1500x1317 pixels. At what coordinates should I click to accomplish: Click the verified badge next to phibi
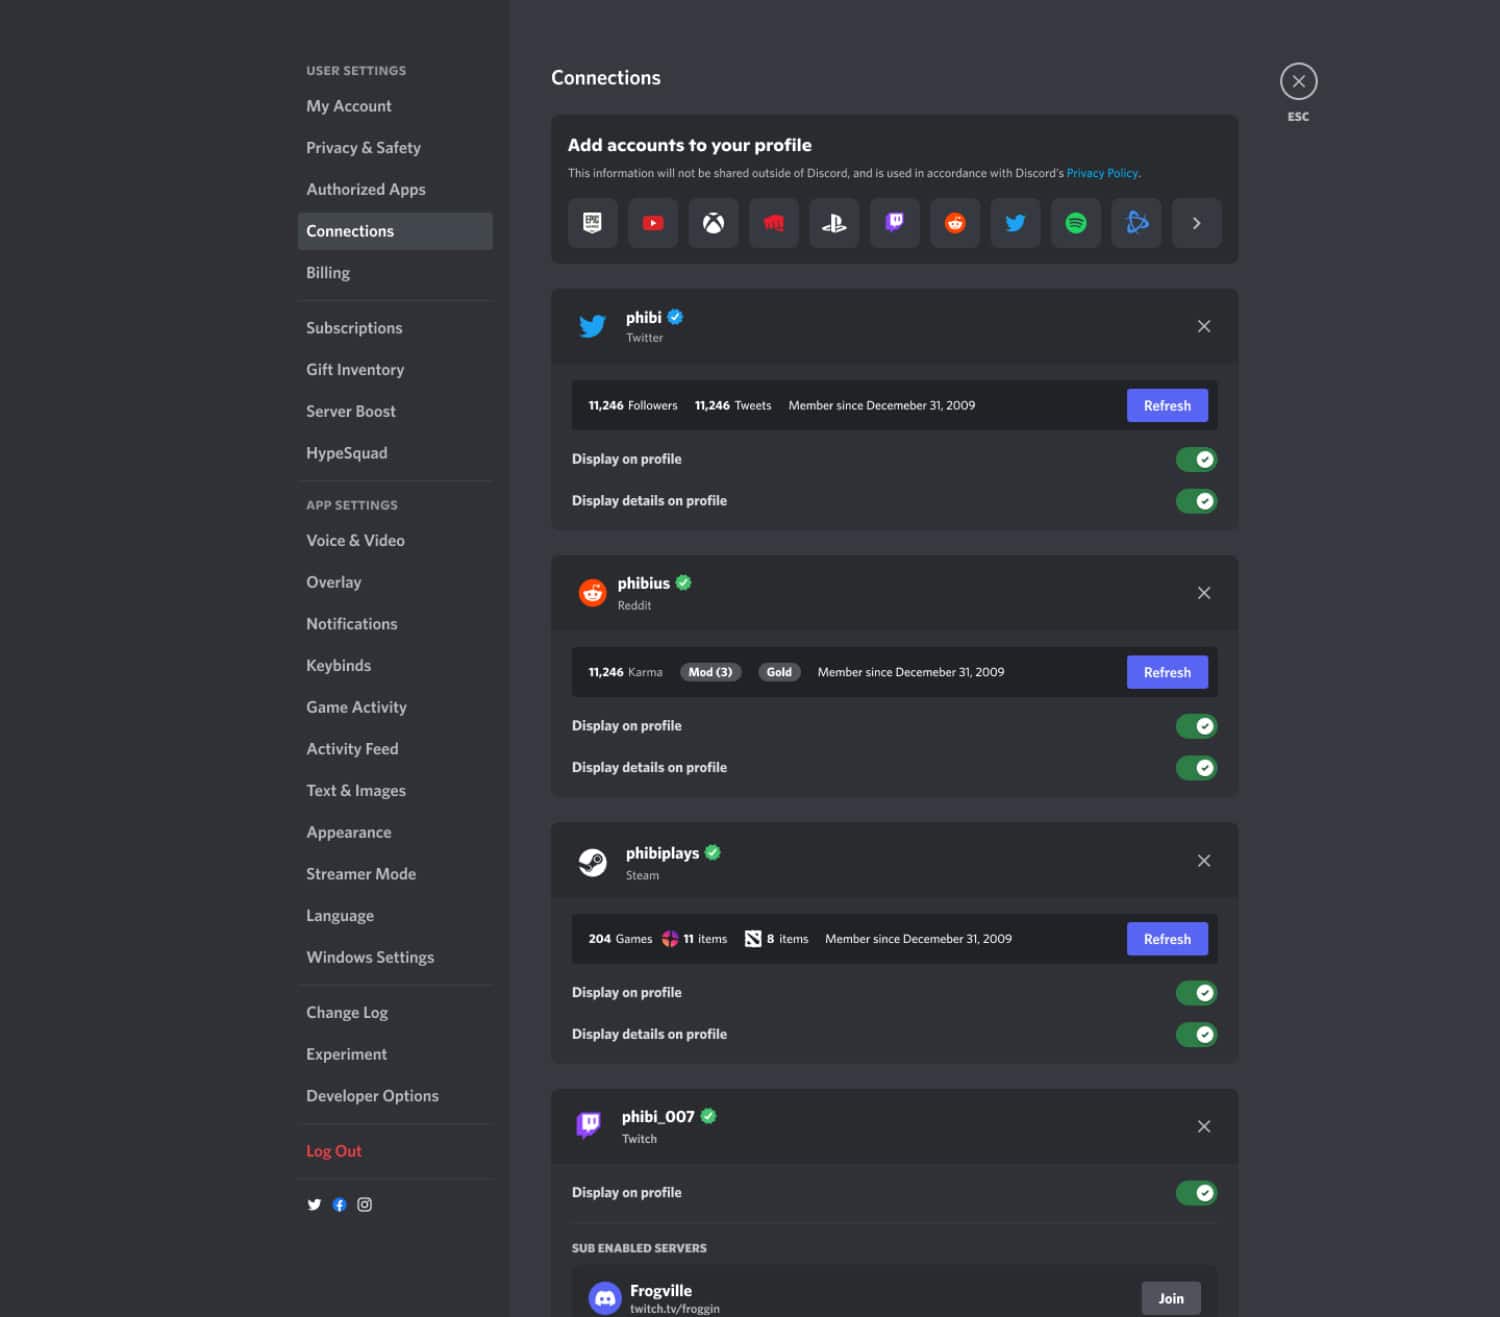point(675,317)
